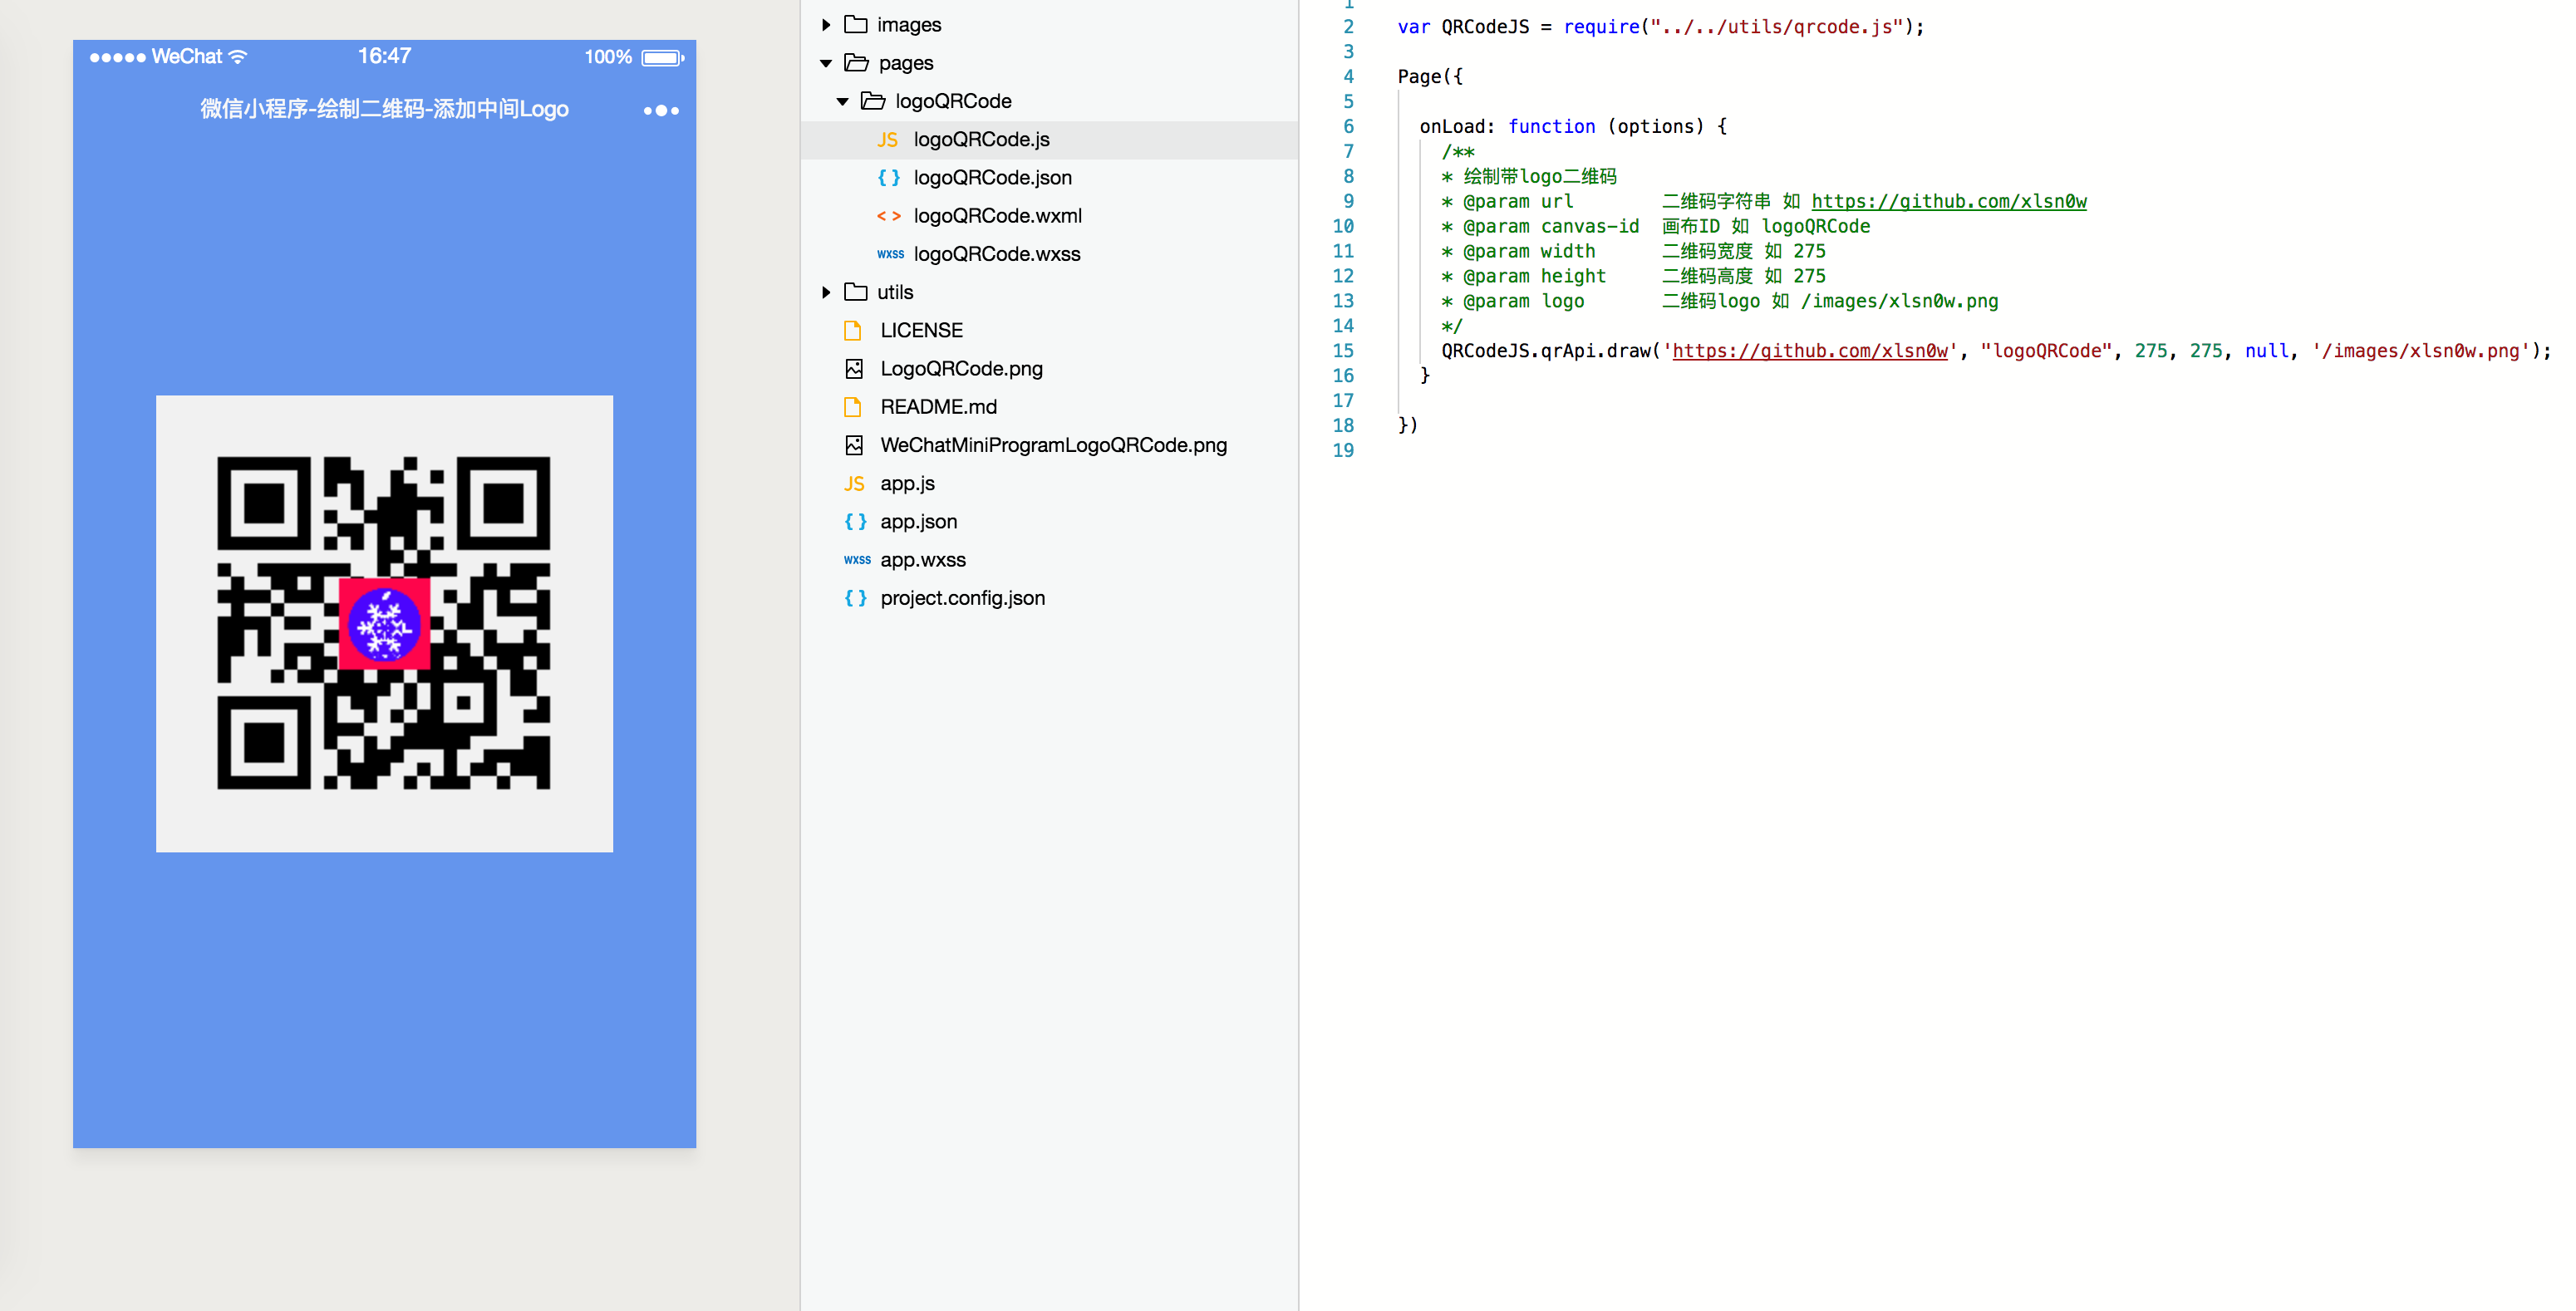The width and height of the screenshot is (2576, 1311).
Task: Select the wxss icon of logoQRCode.wxss
Action: point(890,254)
